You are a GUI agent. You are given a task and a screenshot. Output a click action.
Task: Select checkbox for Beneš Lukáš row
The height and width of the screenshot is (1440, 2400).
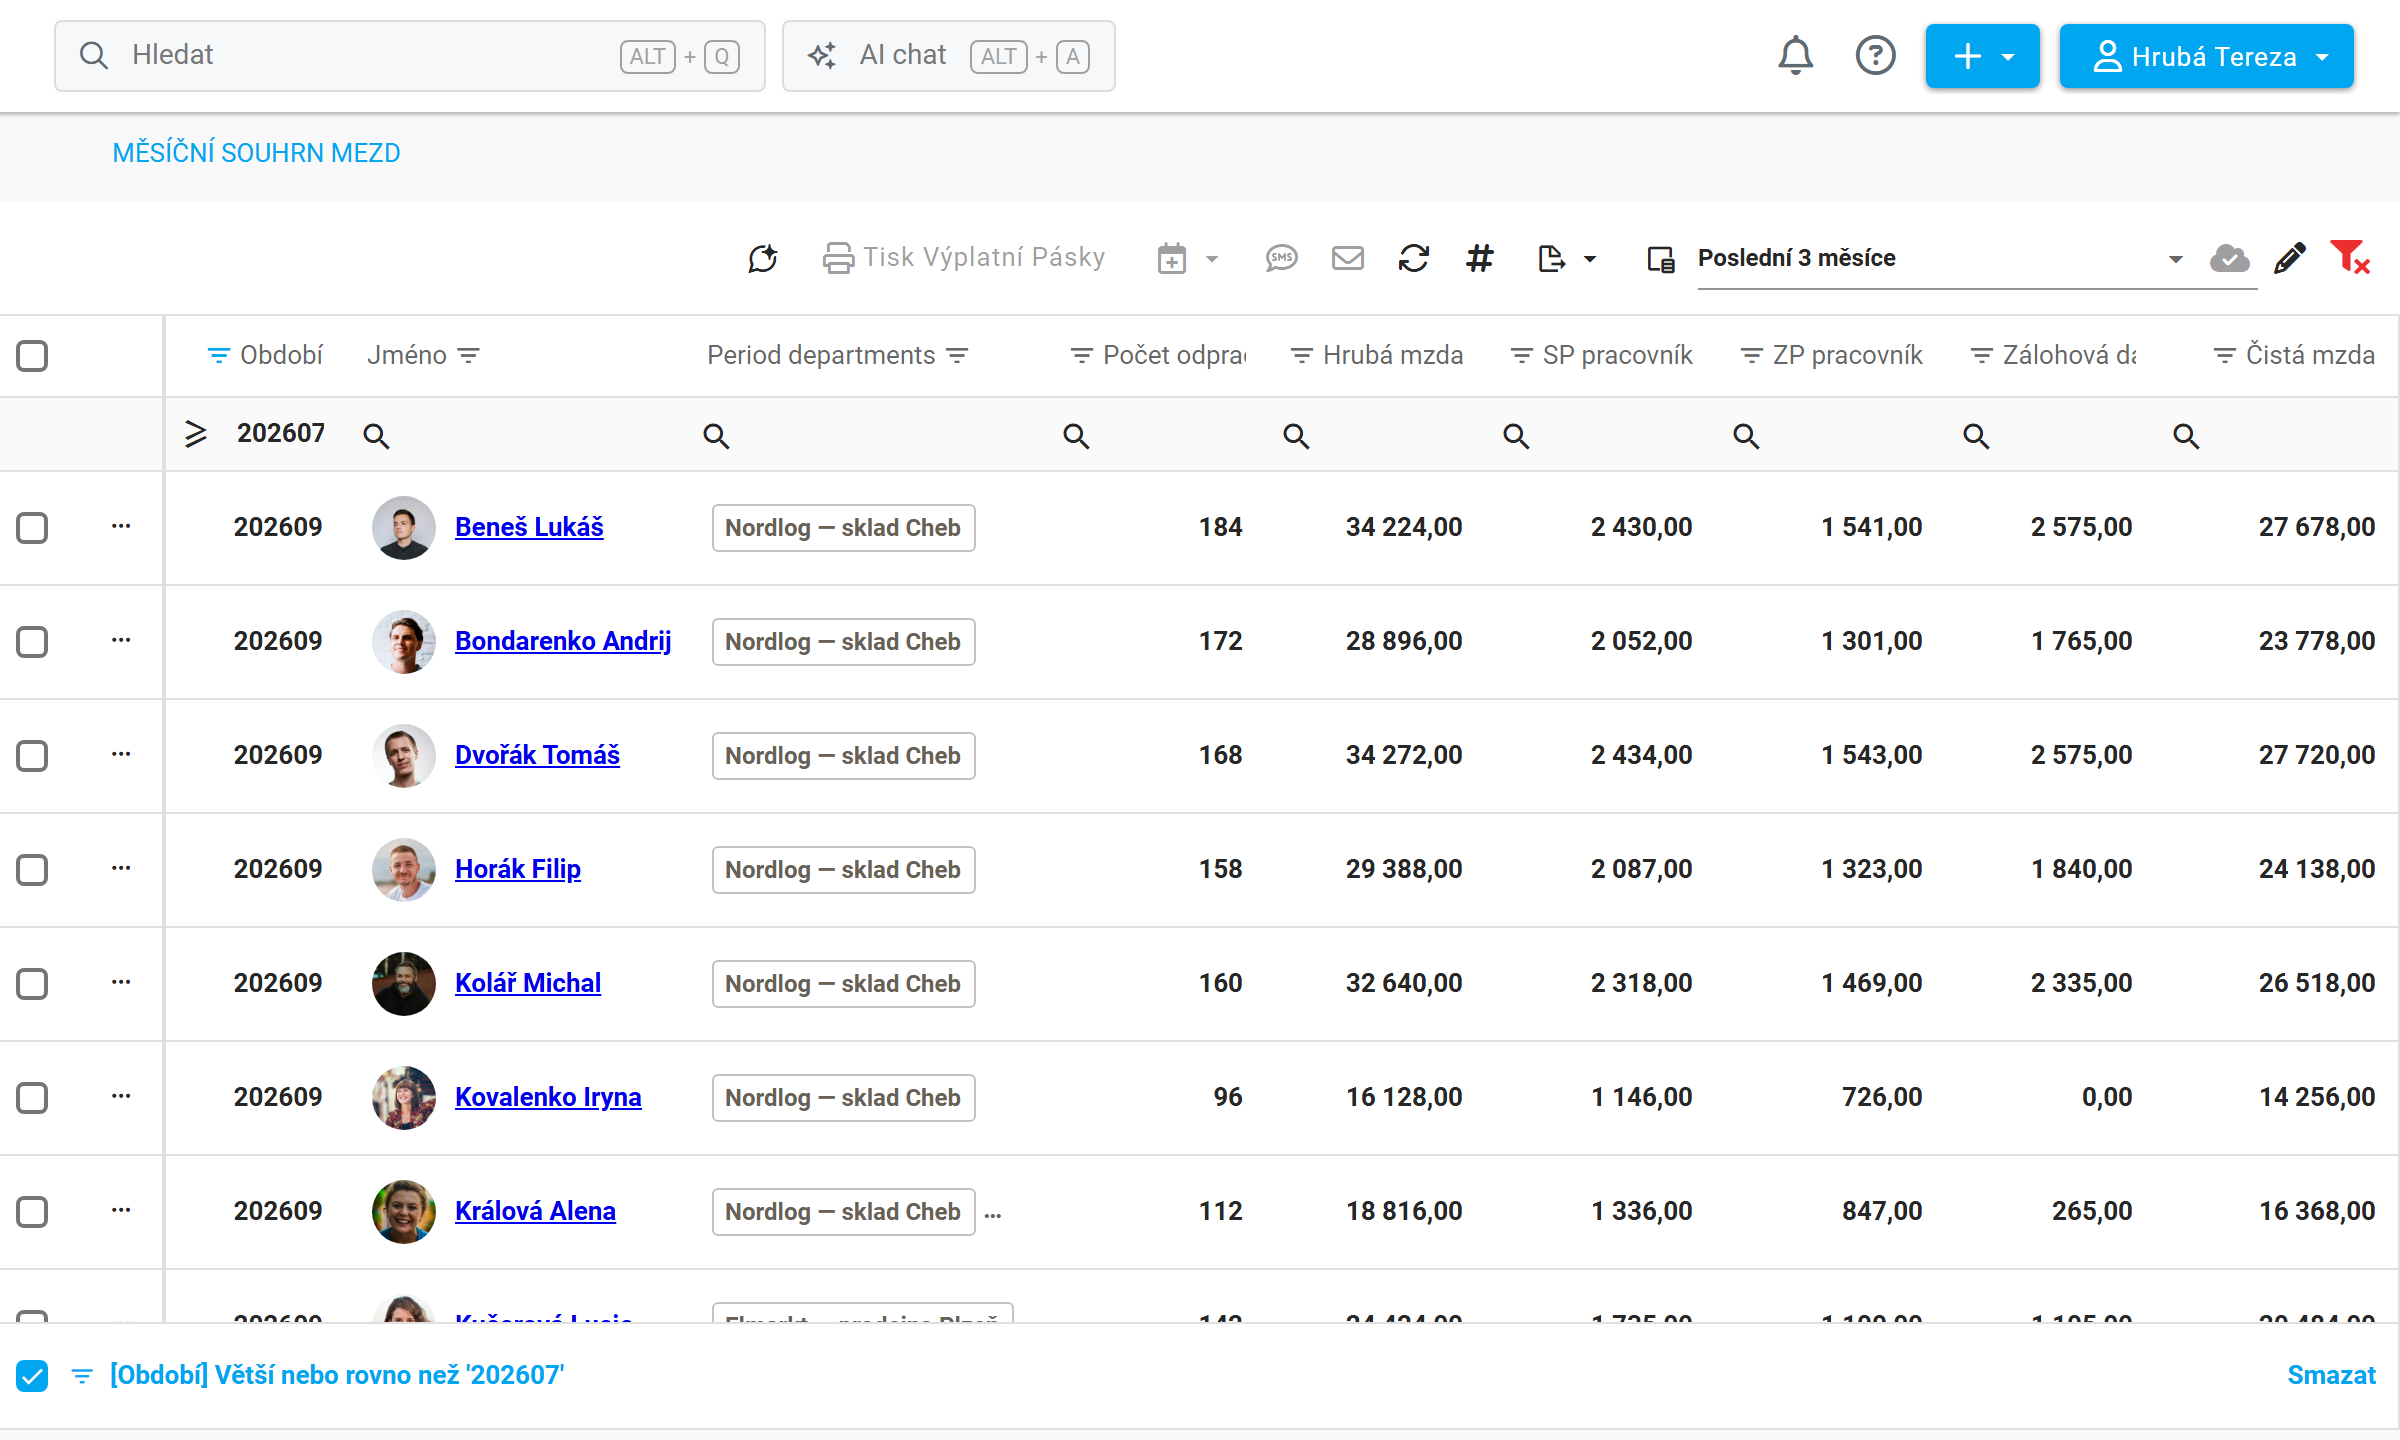click(32, 527)
